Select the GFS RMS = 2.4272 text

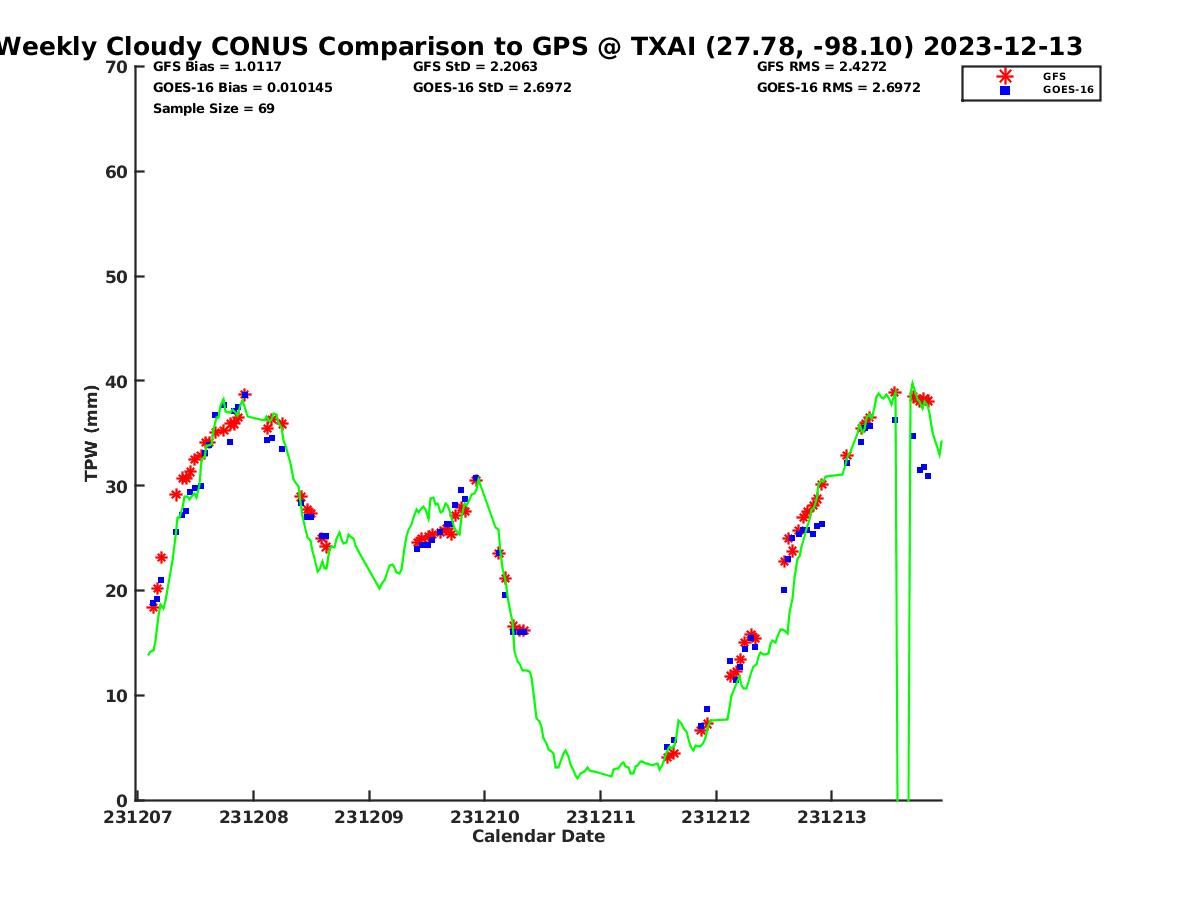tap(822, 67)
